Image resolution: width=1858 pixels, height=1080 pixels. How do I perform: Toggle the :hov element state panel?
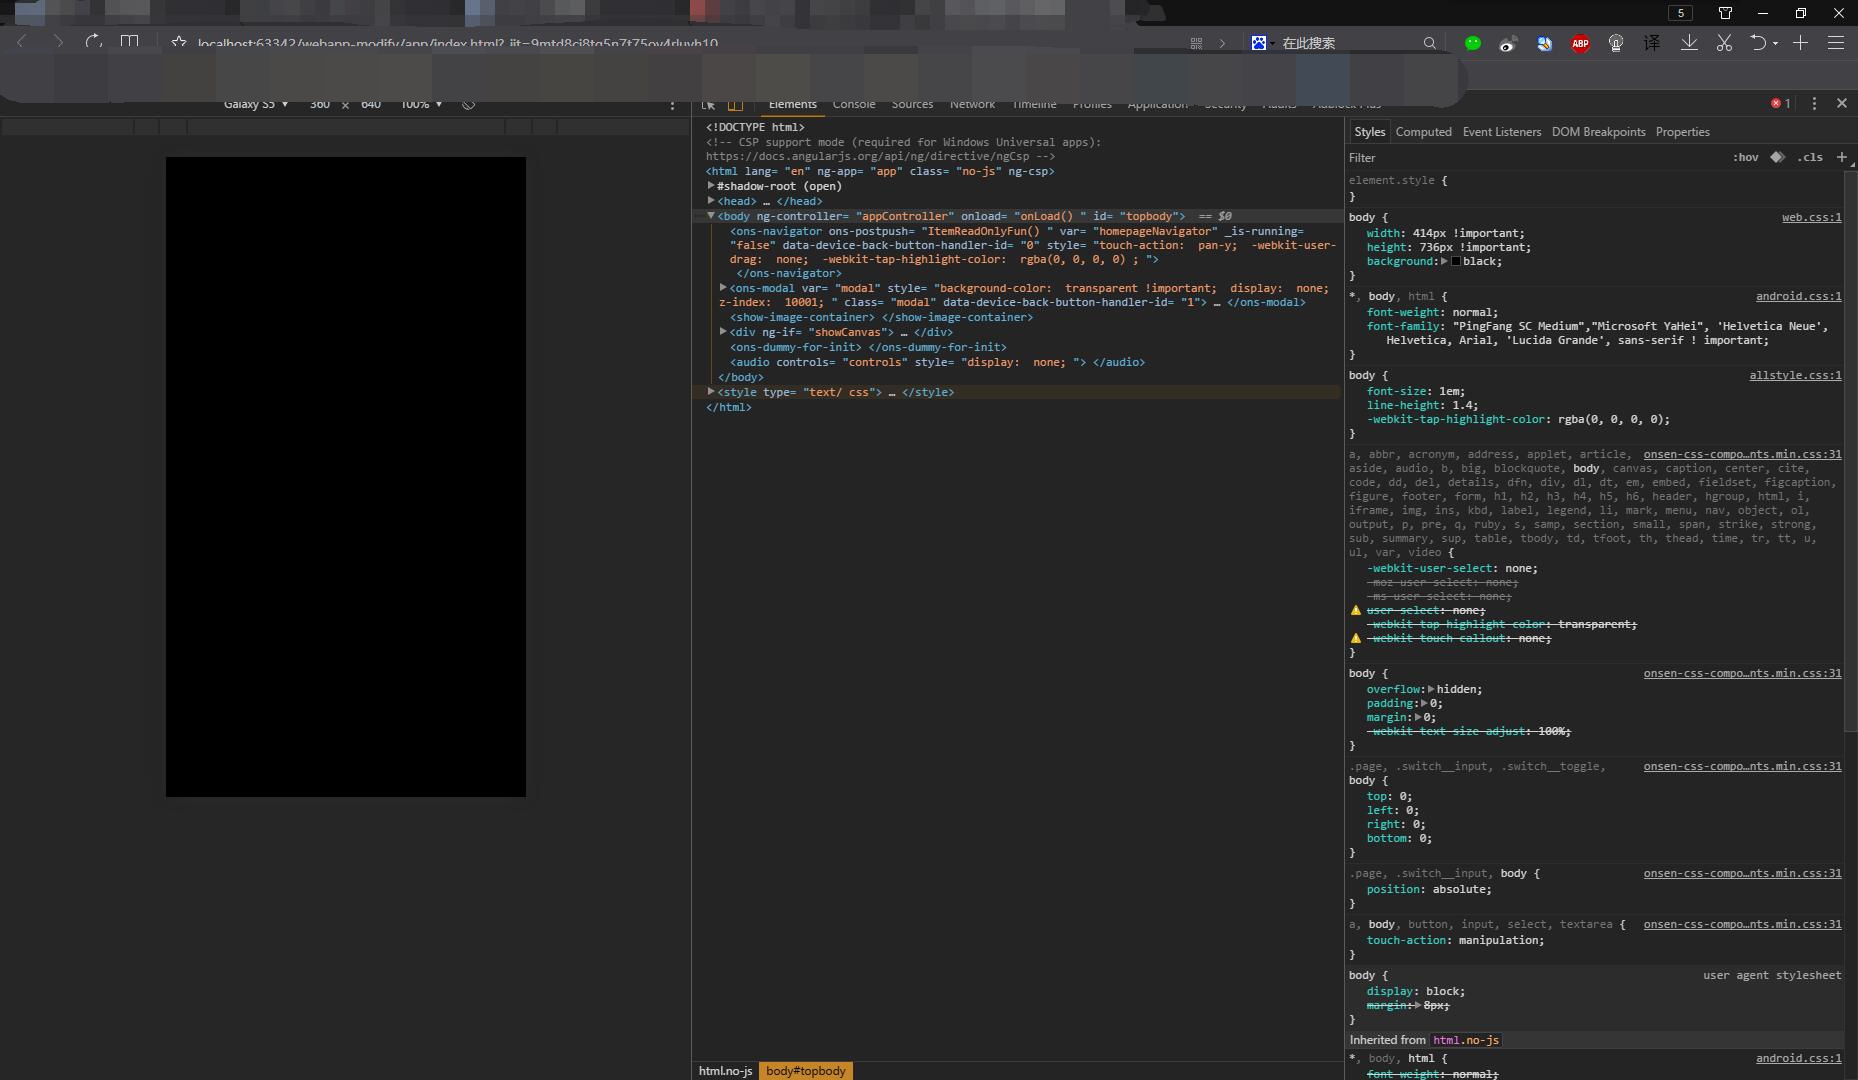(1745, 157)
